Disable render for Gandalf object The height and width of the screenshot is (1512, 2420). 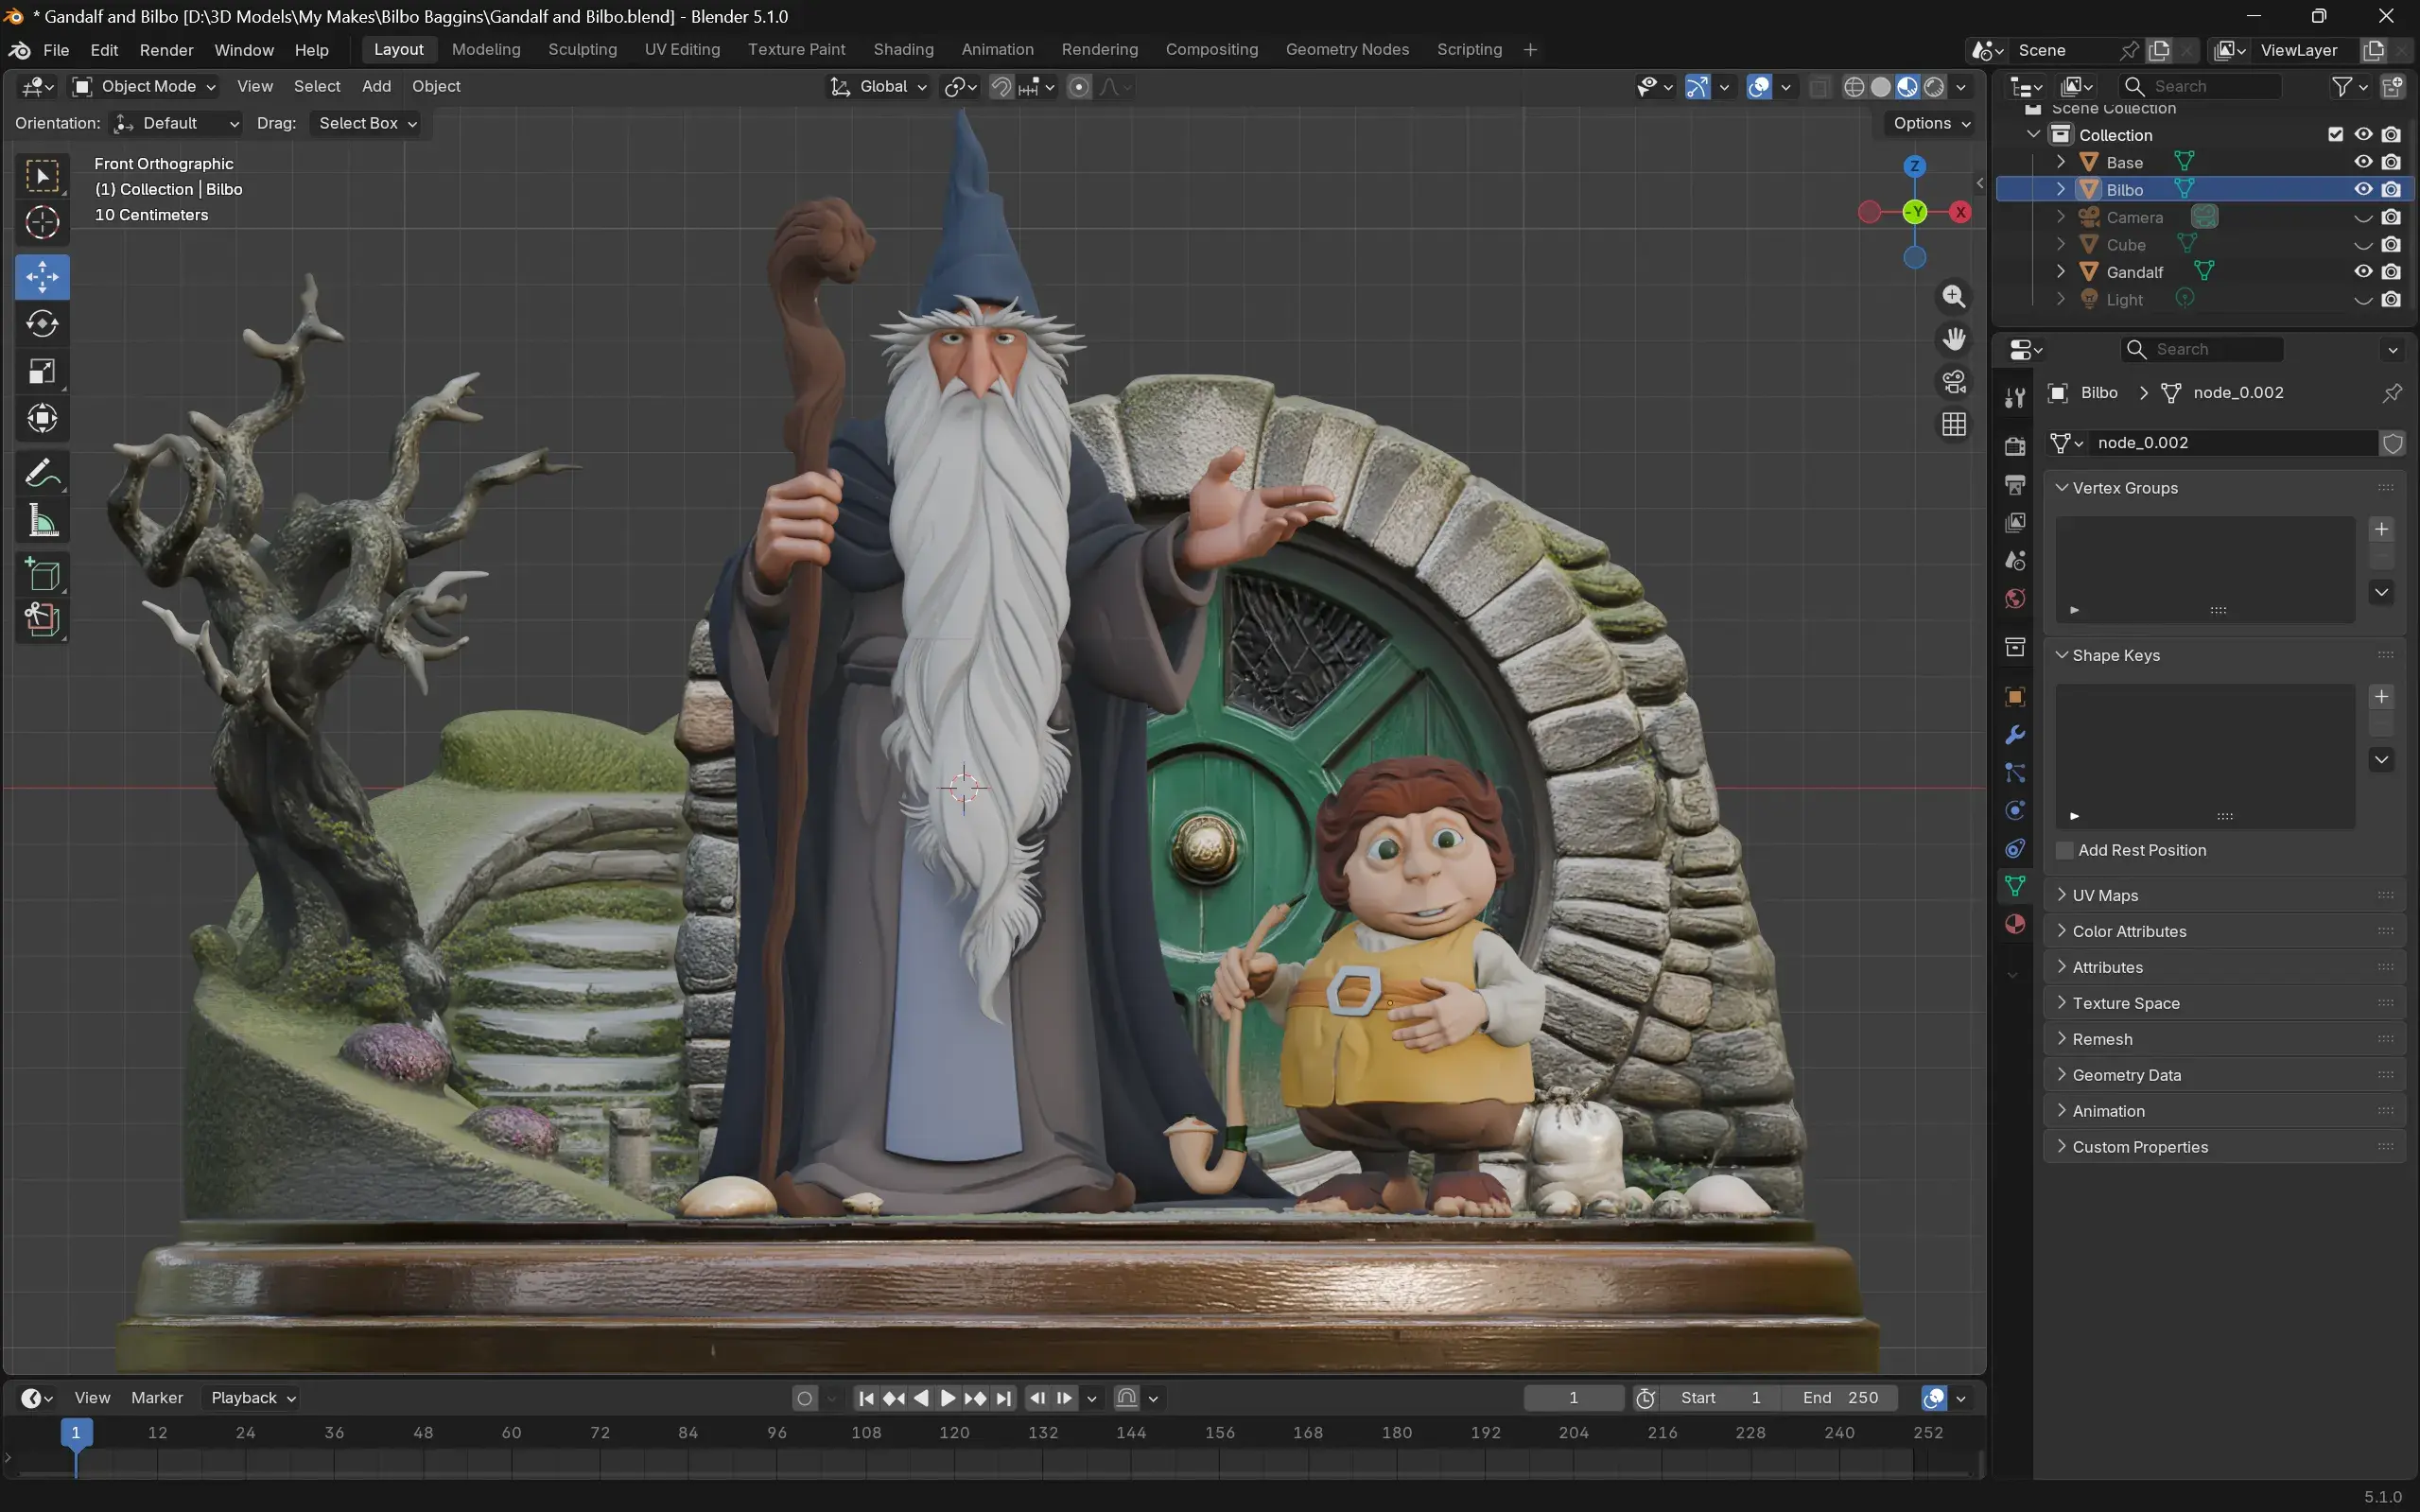pyautogui.click(x=2391, y=271)
